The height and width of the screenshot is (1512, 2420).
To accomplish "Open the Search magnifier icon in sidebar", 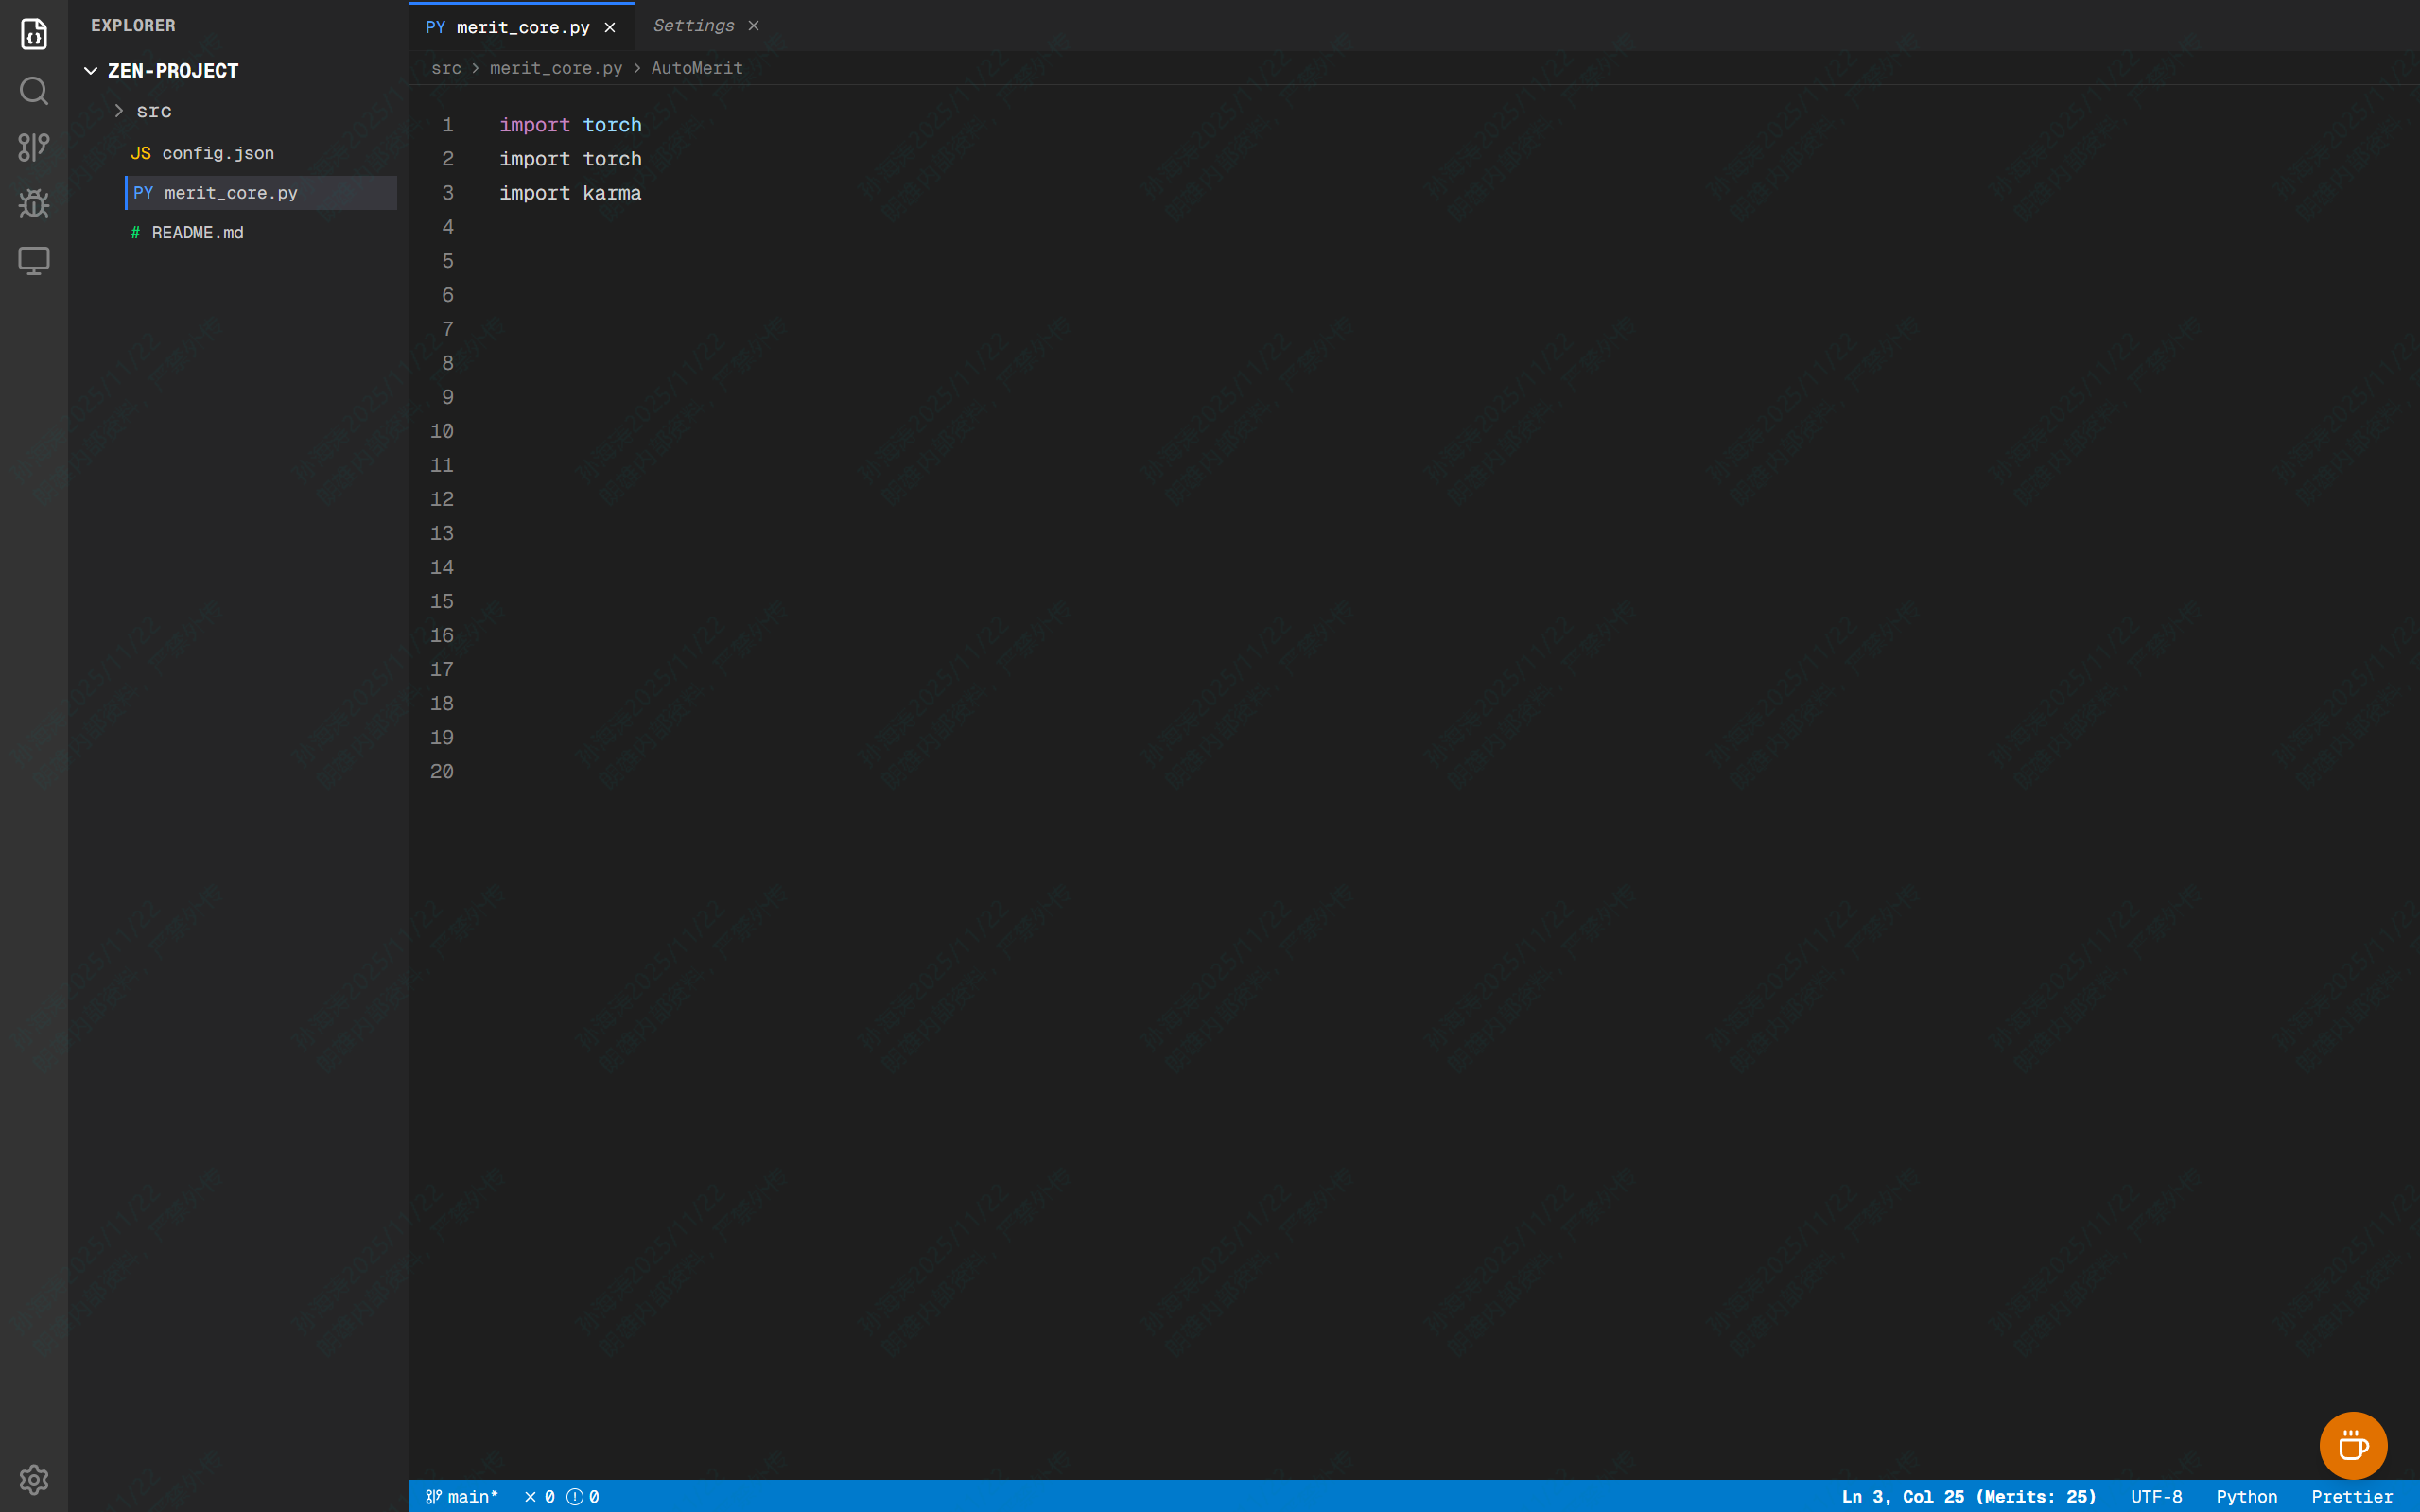I will [x=34, y=91].
